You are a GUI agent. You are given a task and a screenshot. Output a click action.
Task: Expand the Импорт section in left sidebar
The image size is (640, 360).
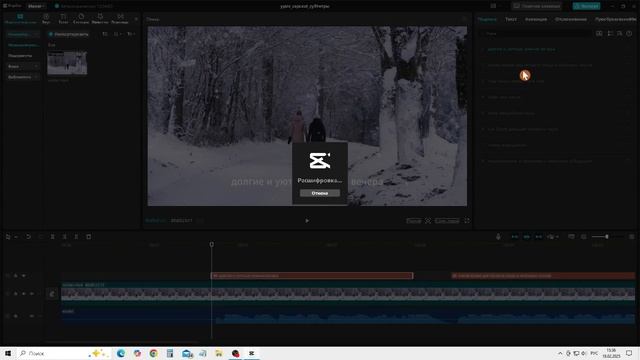[x=22, y=35]
